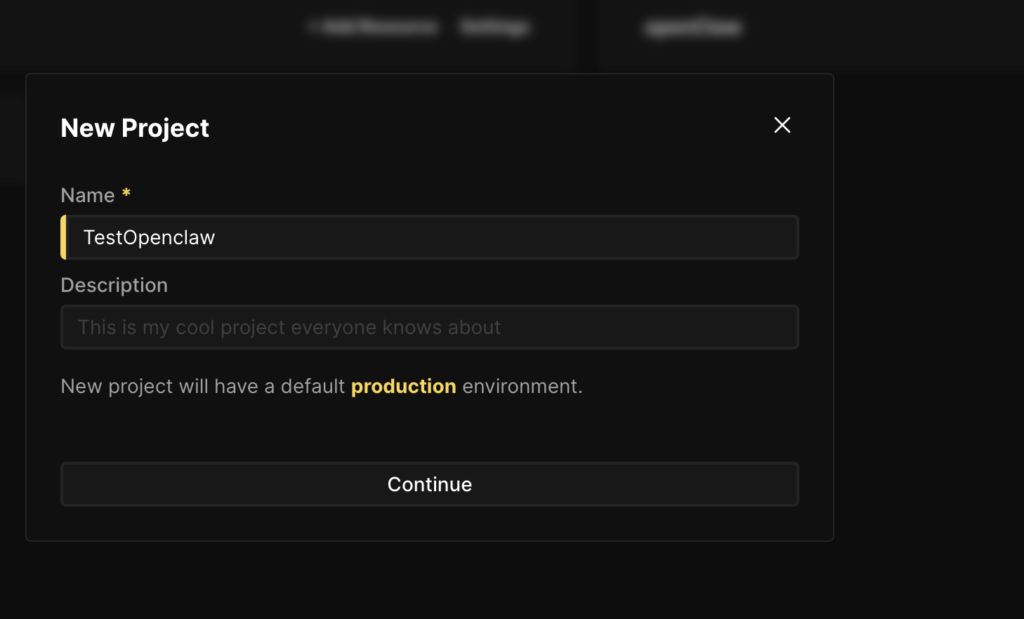Click the Name field label
Screen dimensions: 1024x619
click(x=87, y=195)
